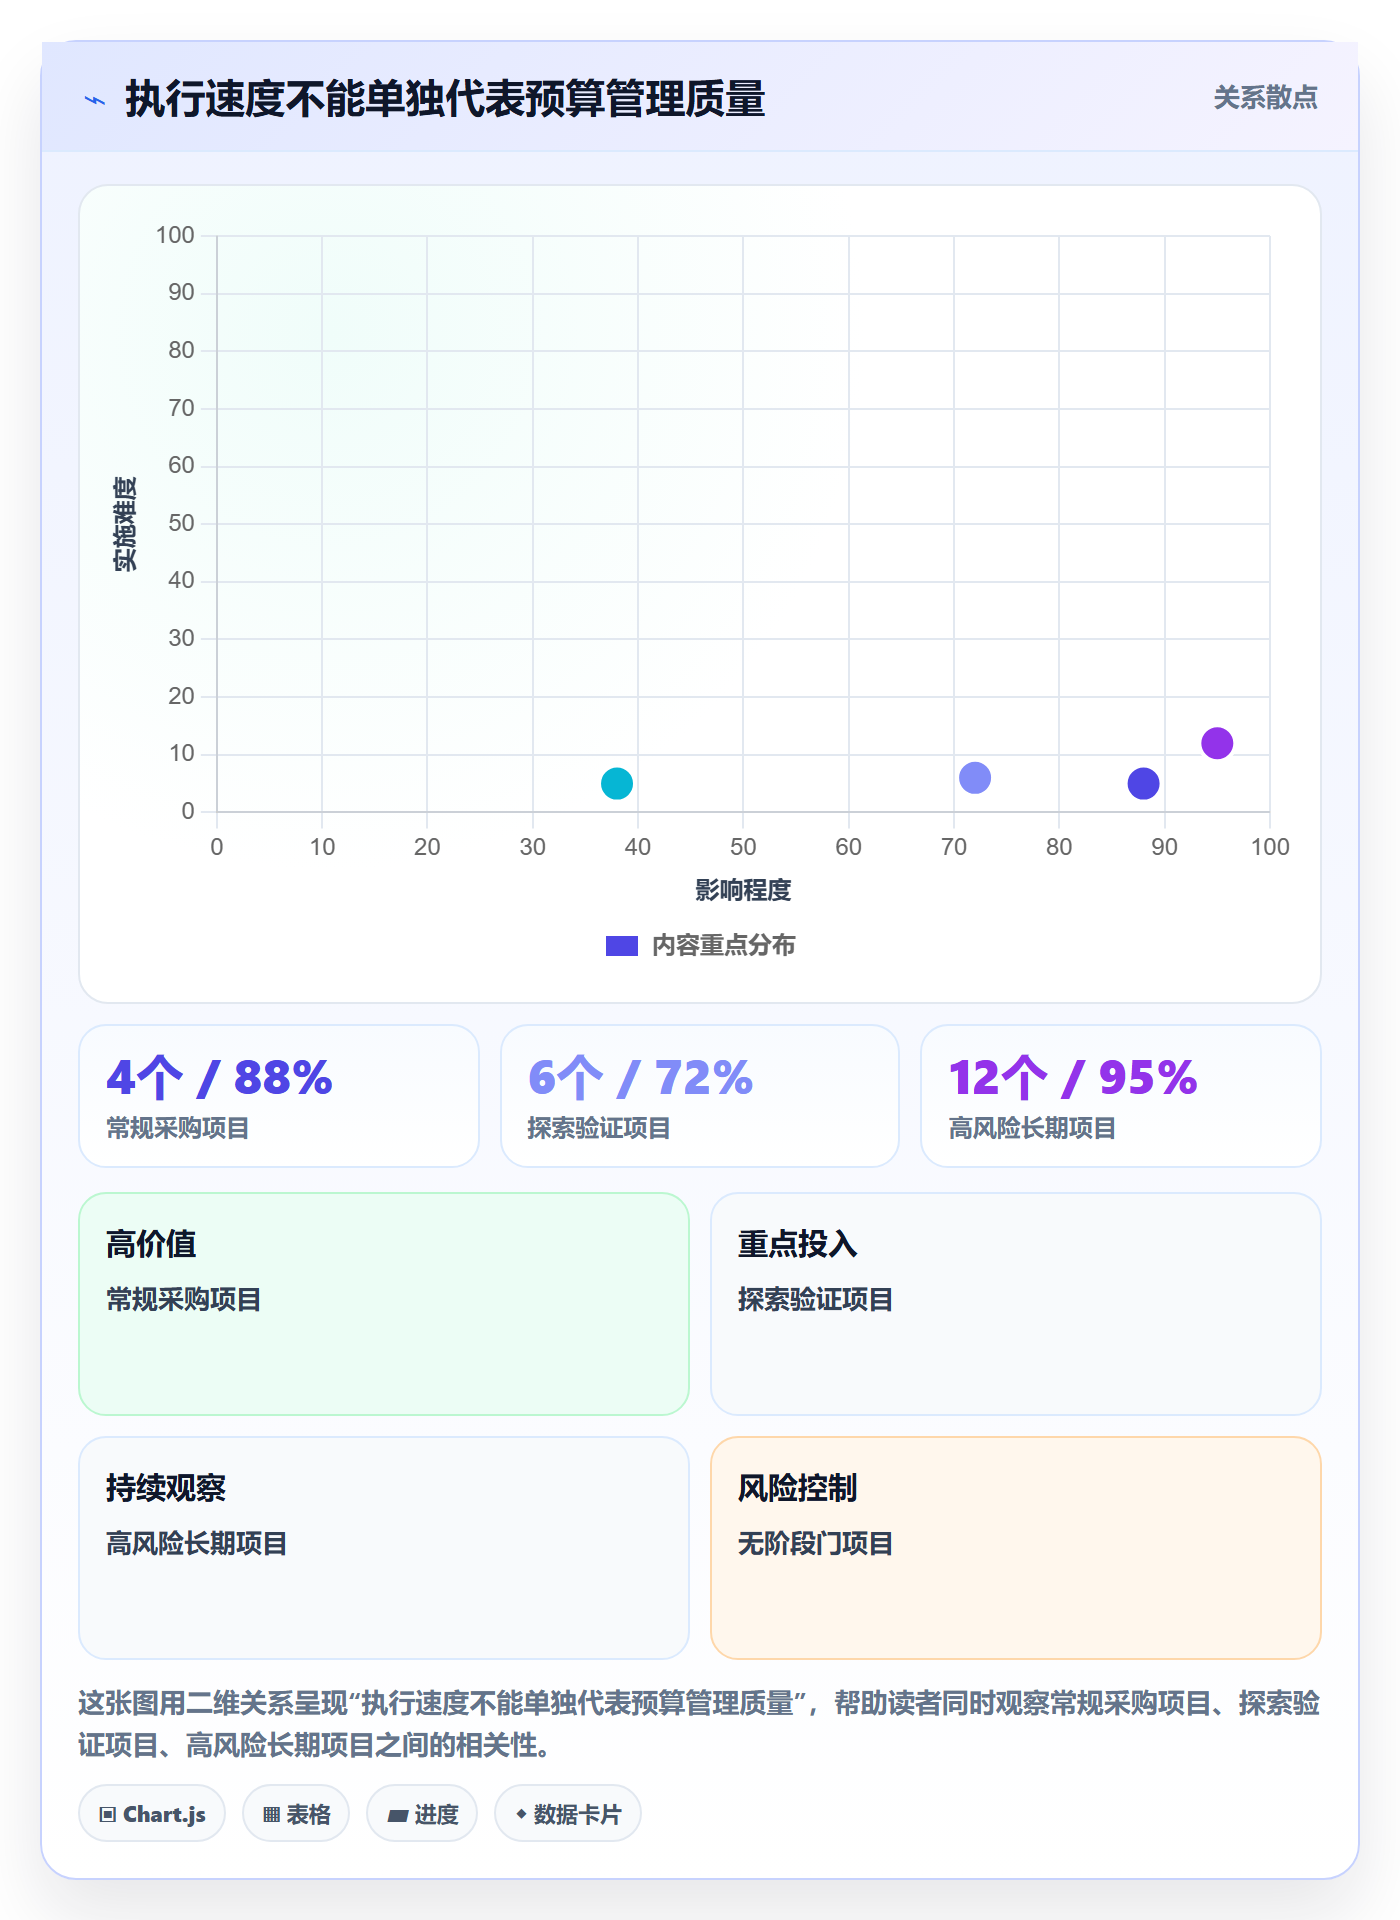Viewport: 1400px width, 1920px height.
Task: Click 无阶段门项目 text in 风险控制 card
Action: (x=815, y=1544)
